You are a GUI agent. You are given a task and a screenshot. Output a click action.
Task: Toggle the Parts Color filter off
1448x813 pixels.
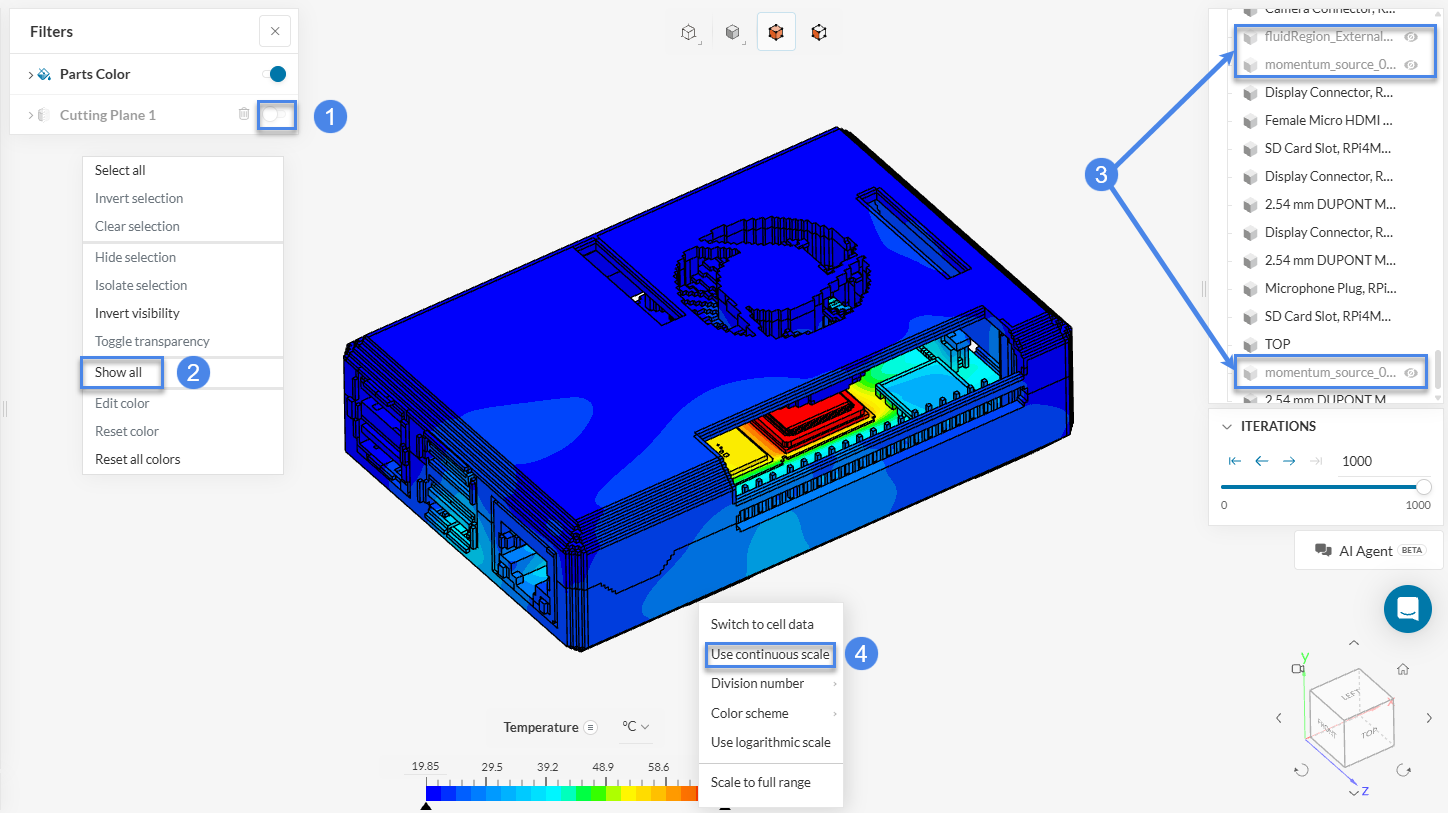pos(274,74)
